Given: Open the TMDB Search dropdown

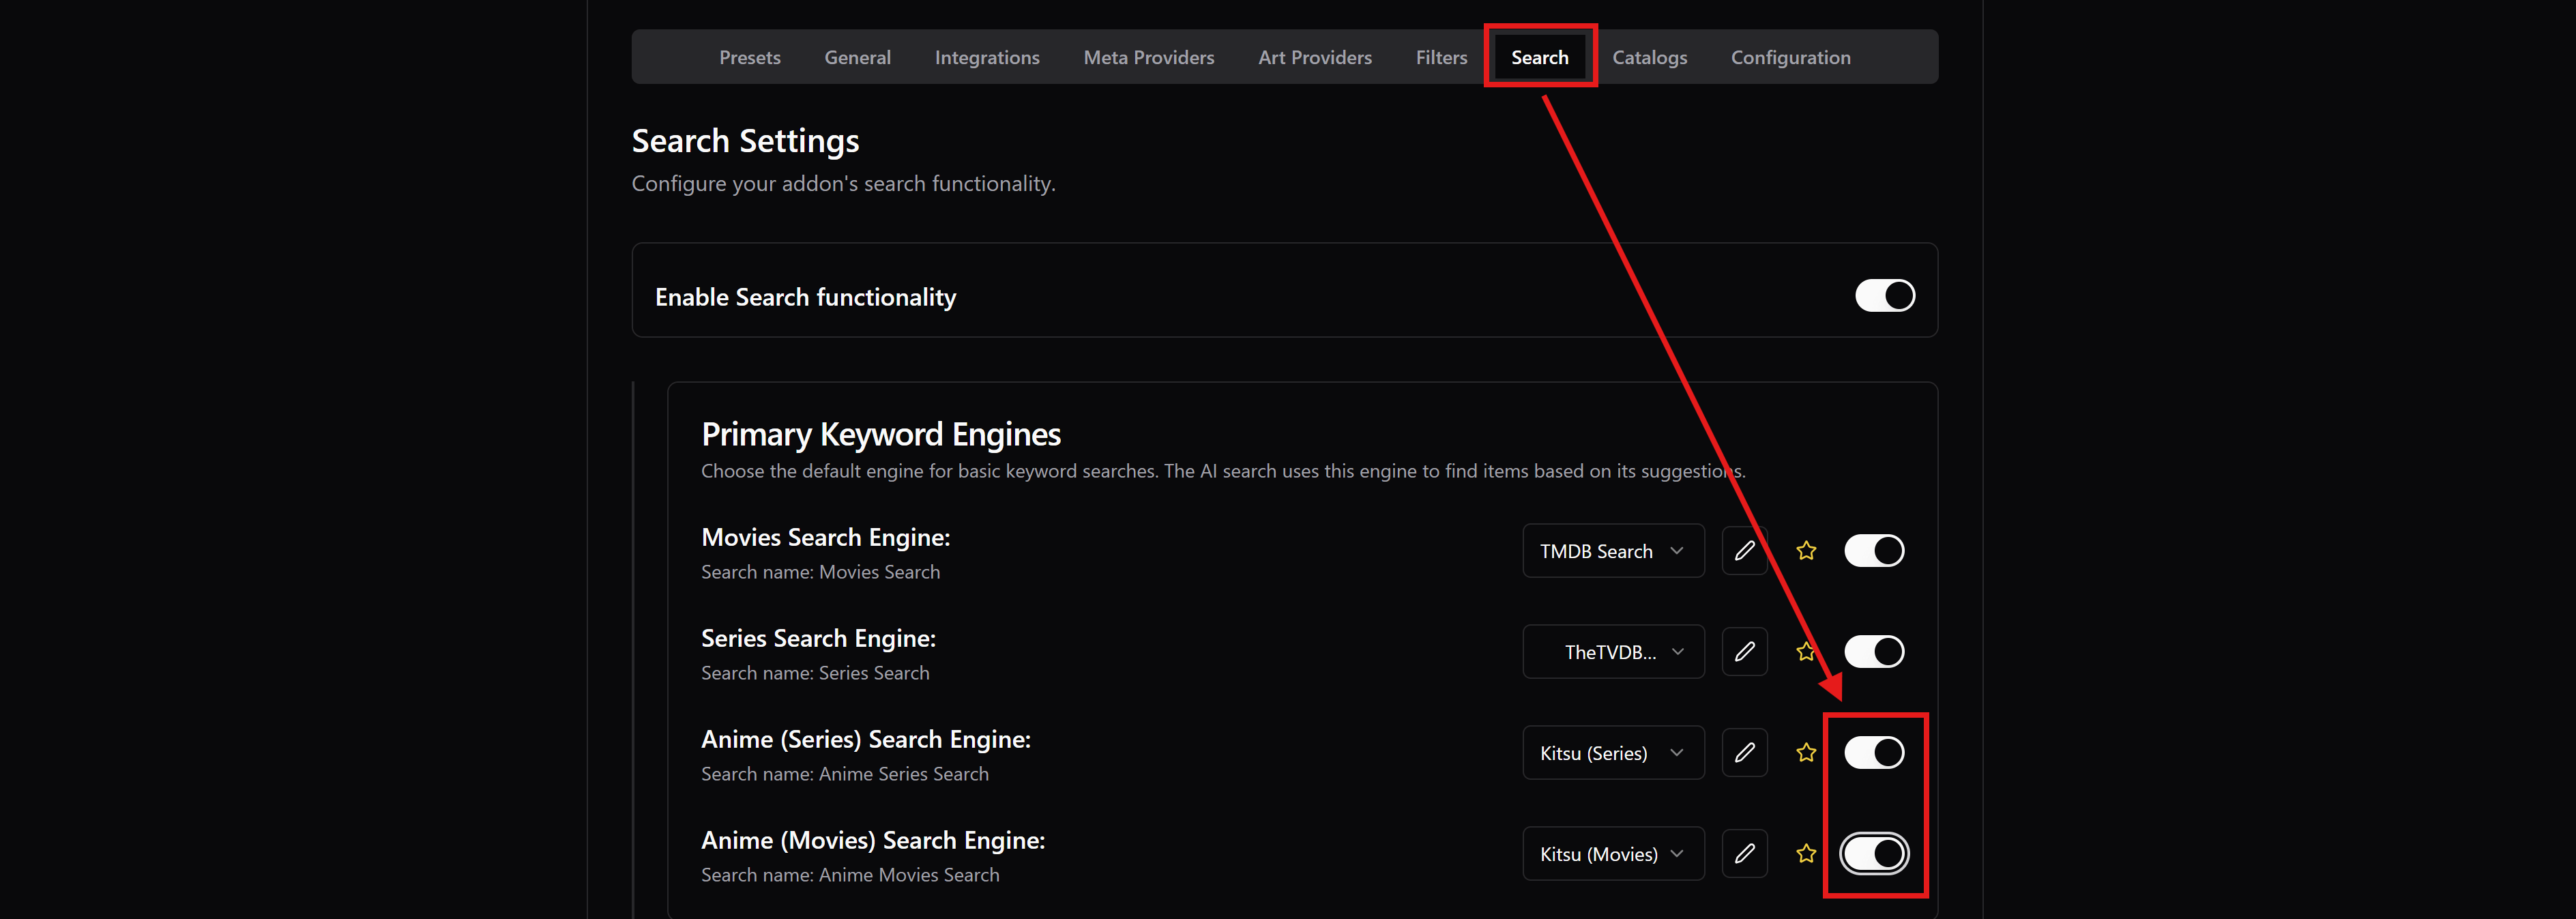Looking at the screenshot, I should point(1613,551).
